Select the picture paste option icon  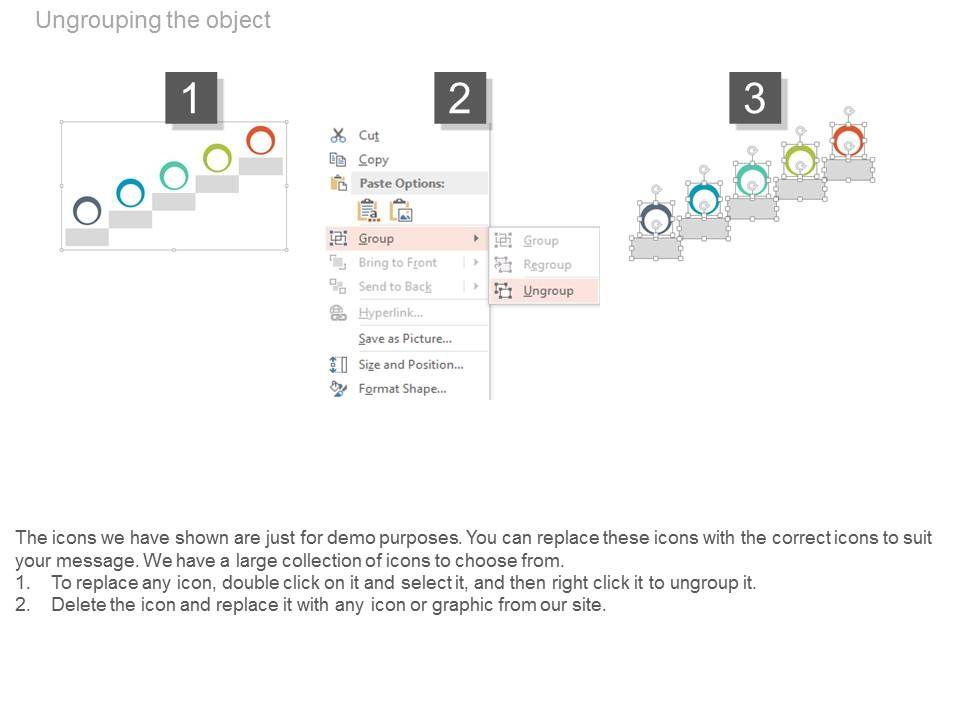coord(401,210)
